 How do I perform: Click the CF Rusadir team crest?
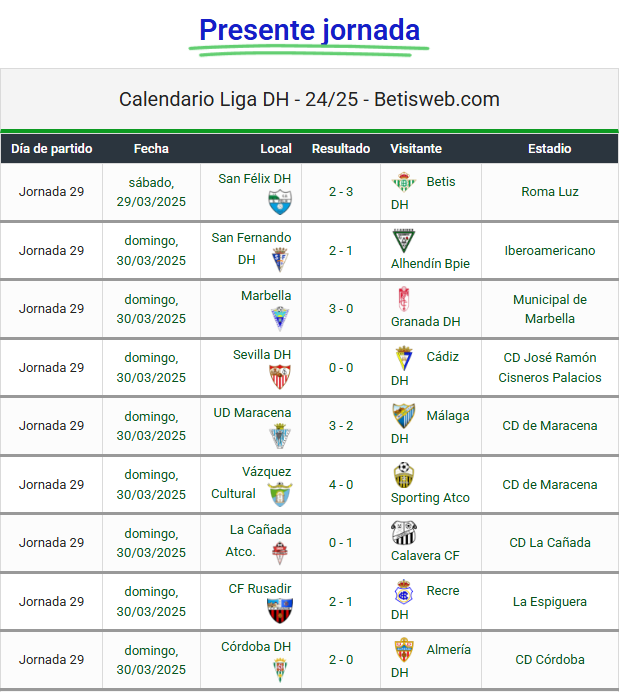tap(280, 611)
